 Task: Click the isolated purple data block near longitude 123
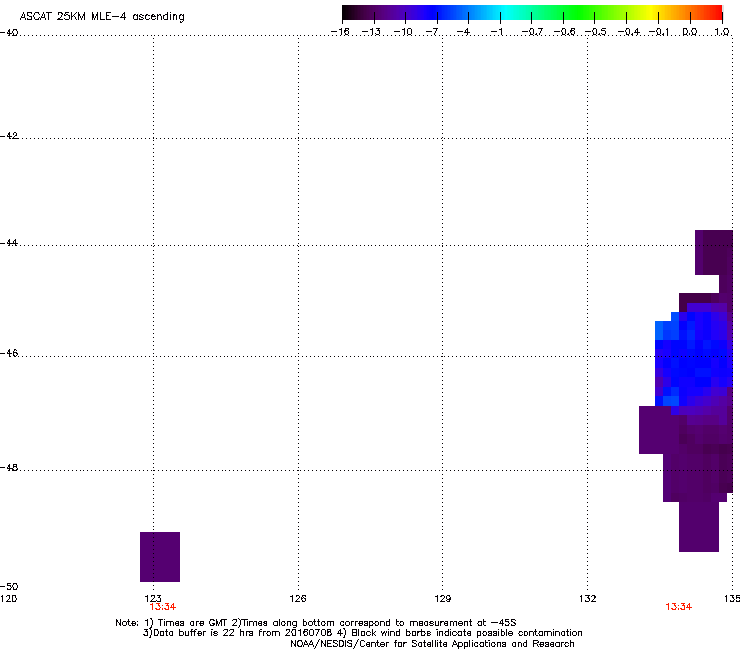160,557
